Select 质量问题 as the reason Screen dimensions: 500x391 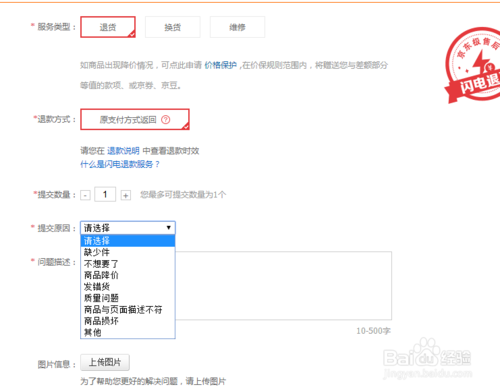[x=128, y=298]
